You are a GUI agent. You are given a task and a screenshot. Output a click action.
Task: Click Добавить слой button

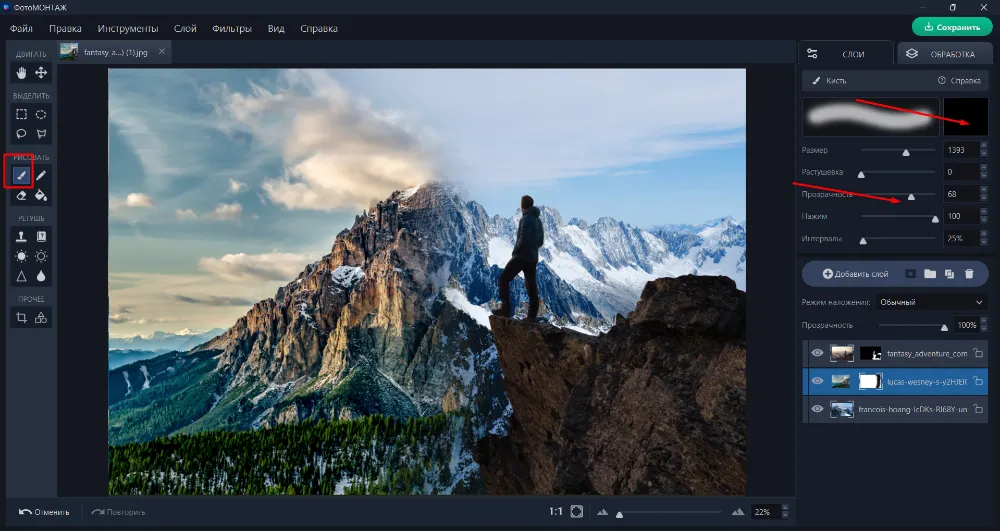(855, 273)
